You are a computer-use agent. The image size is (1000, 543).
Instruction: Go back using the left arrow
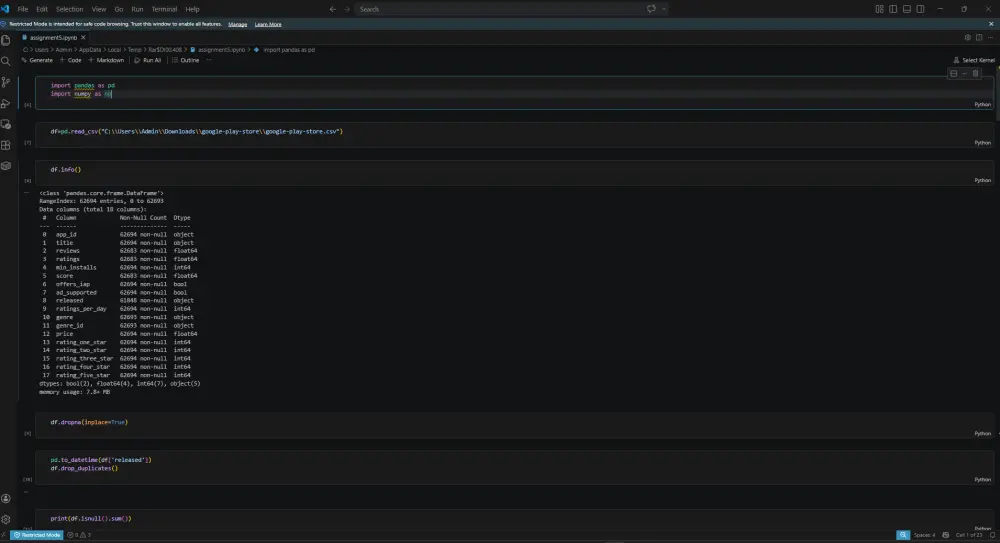point(332,9)
